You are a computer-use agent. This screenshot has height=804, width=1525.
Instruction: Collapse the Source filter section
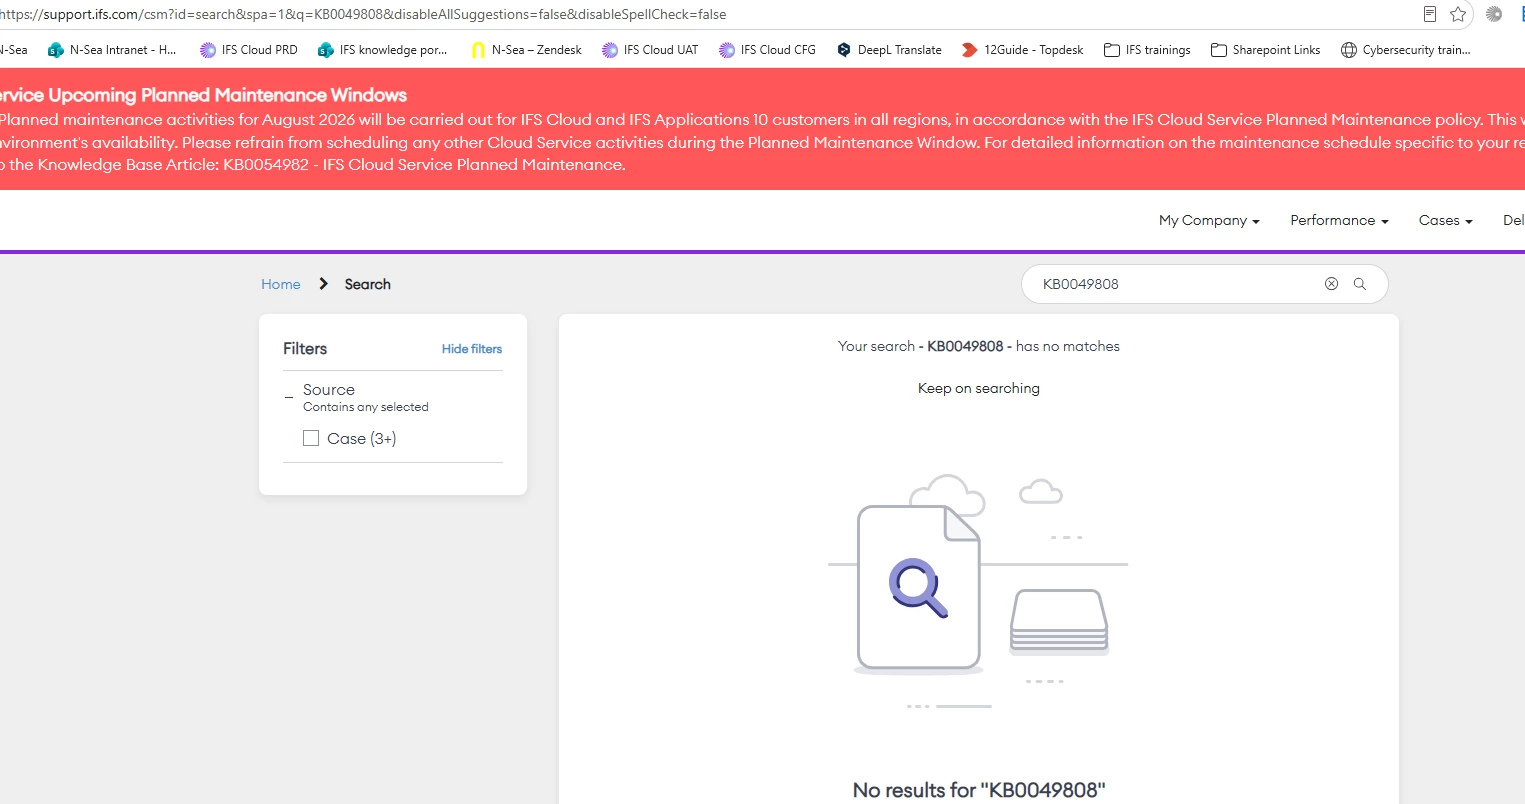click(289, 397)
